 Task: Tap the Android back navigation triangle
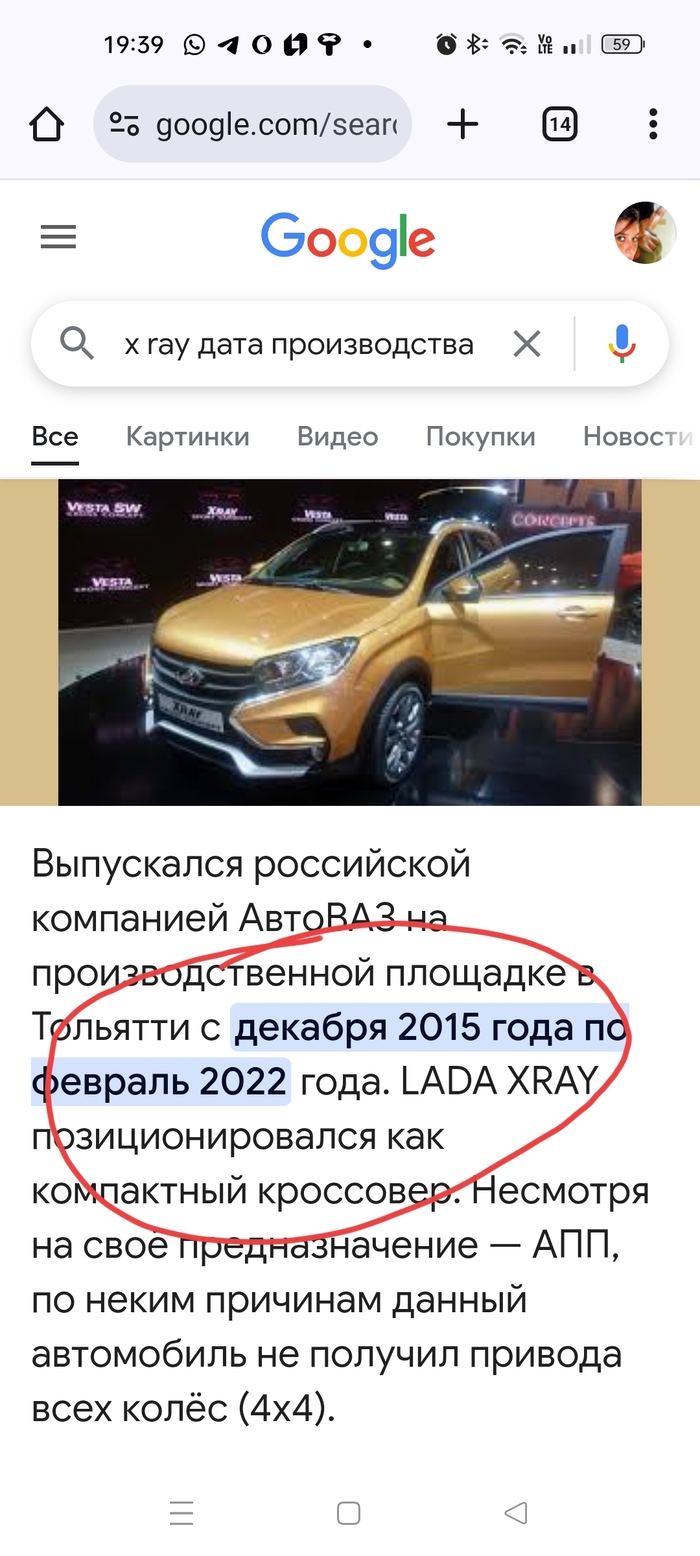click(516, 1513)
